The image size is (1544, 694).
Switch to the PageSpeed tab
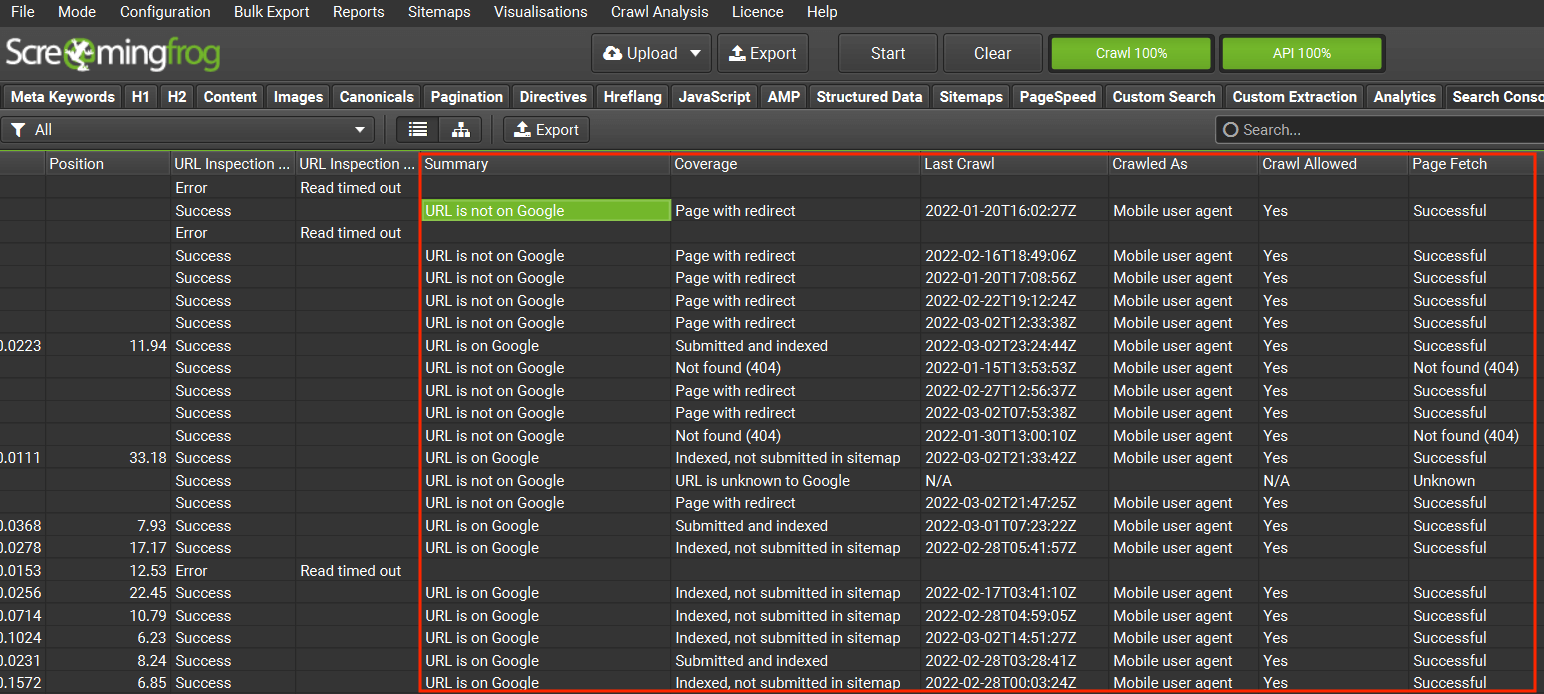[x=1058, y=97]
